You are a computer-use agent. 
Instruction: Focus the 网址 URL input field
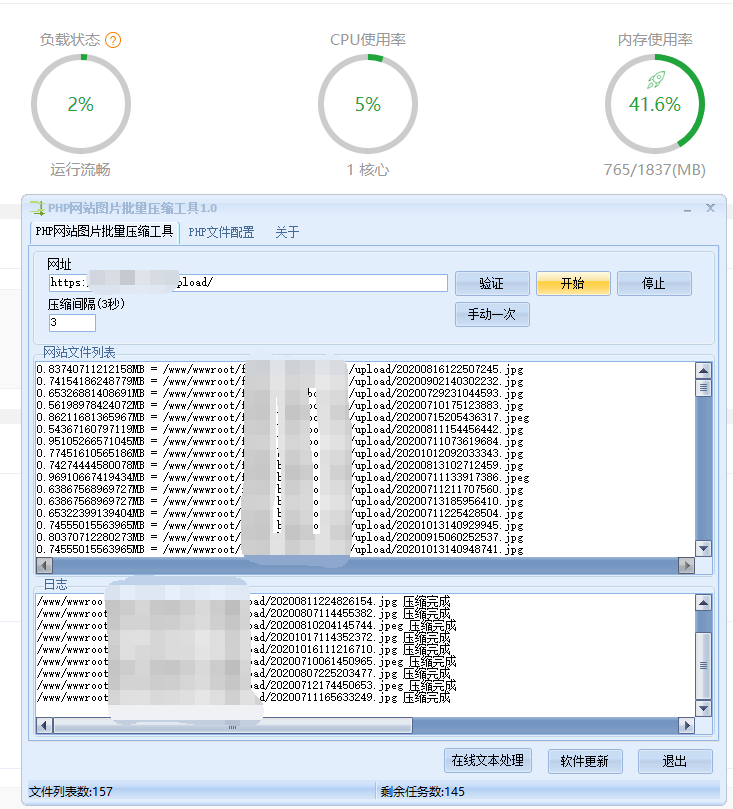coord(248,283)
